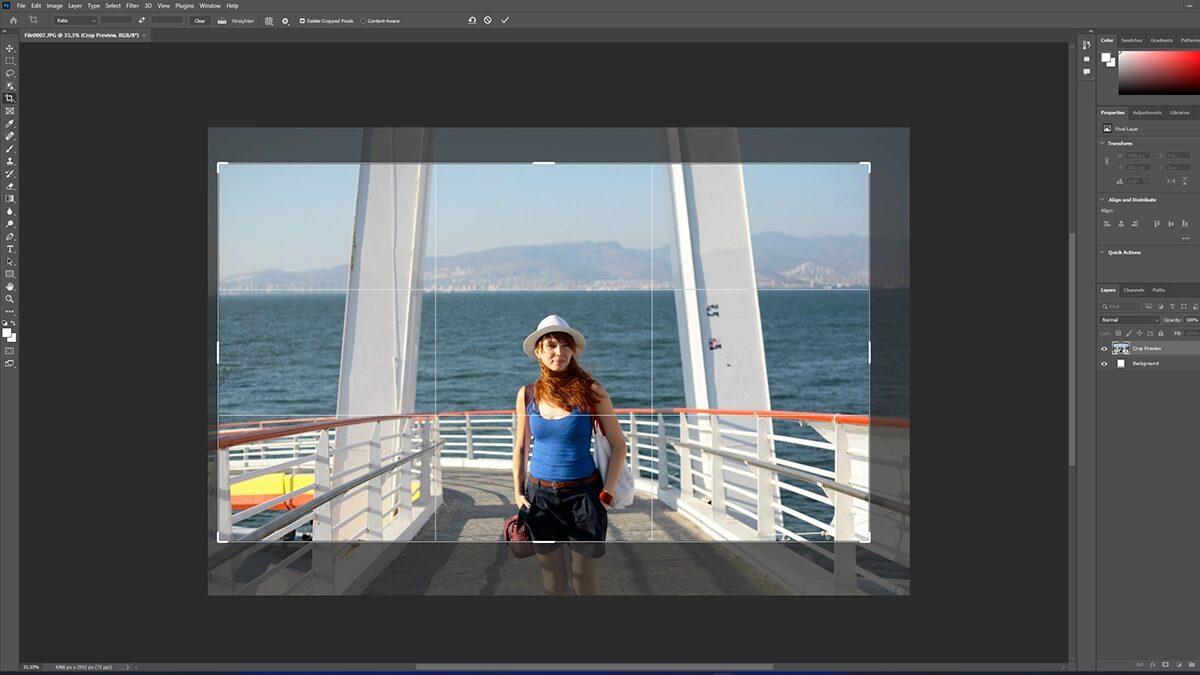Open the Normal blend mode dropdown
The width and height of the screenshot is (1200, 675).
coord(1129,319)
